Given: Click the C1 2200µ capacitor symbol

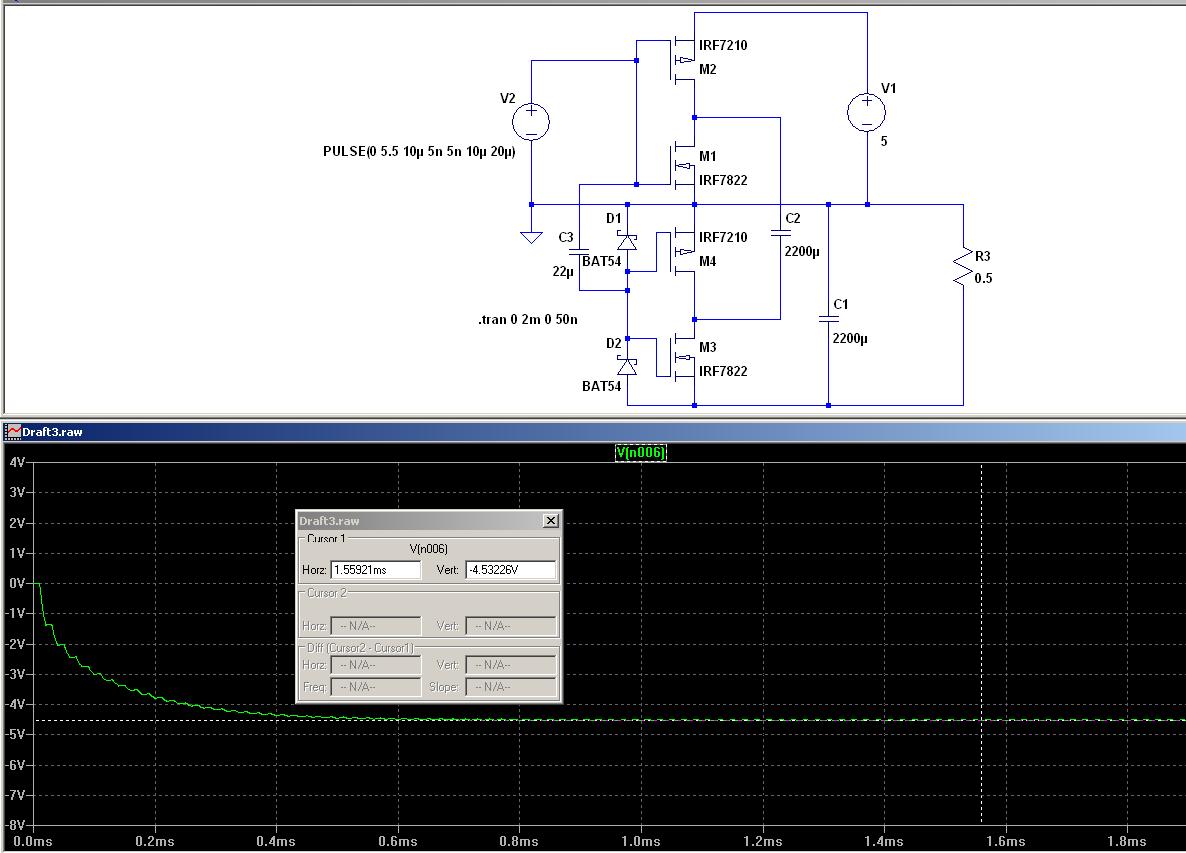Looking at the screenshot, I should pos(828,319).
